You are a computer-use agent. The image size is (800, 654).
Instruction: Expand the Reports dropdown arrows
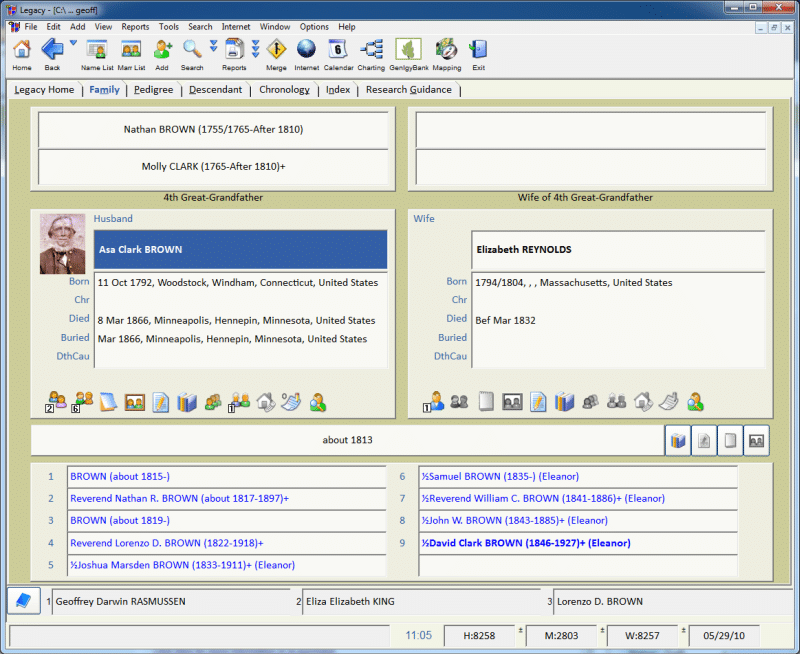[255, 47]
